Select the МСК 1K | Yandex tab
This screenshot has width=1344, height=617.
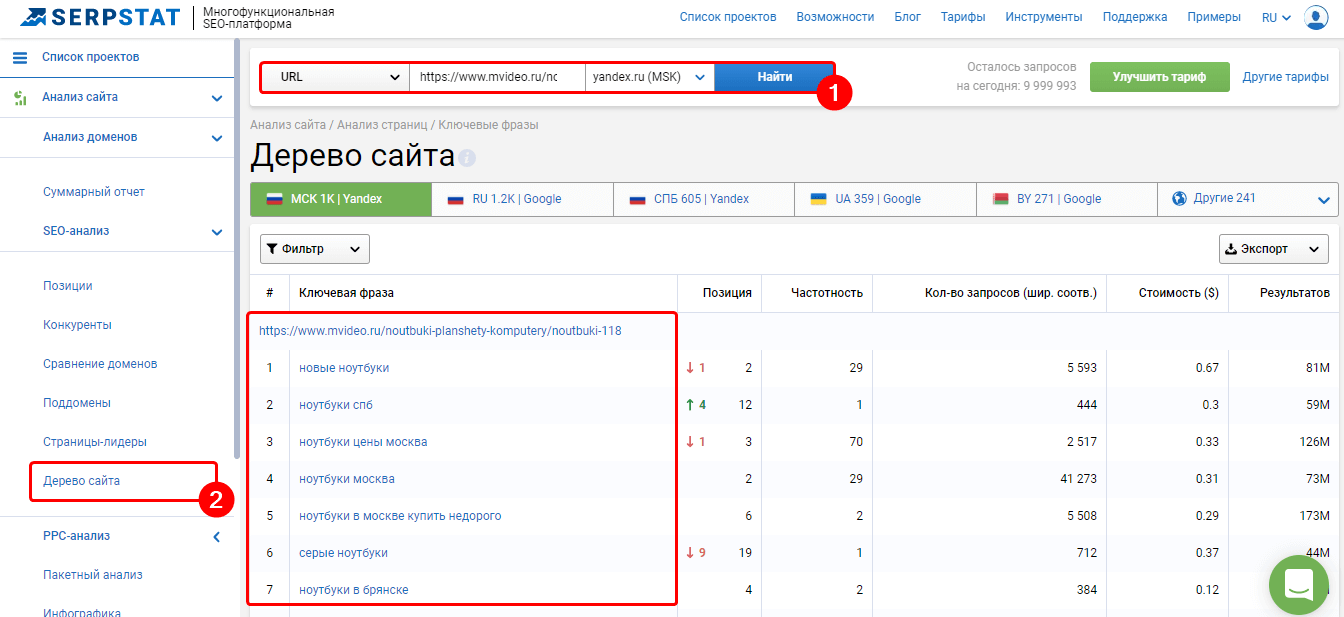click(x=341, y=199)
